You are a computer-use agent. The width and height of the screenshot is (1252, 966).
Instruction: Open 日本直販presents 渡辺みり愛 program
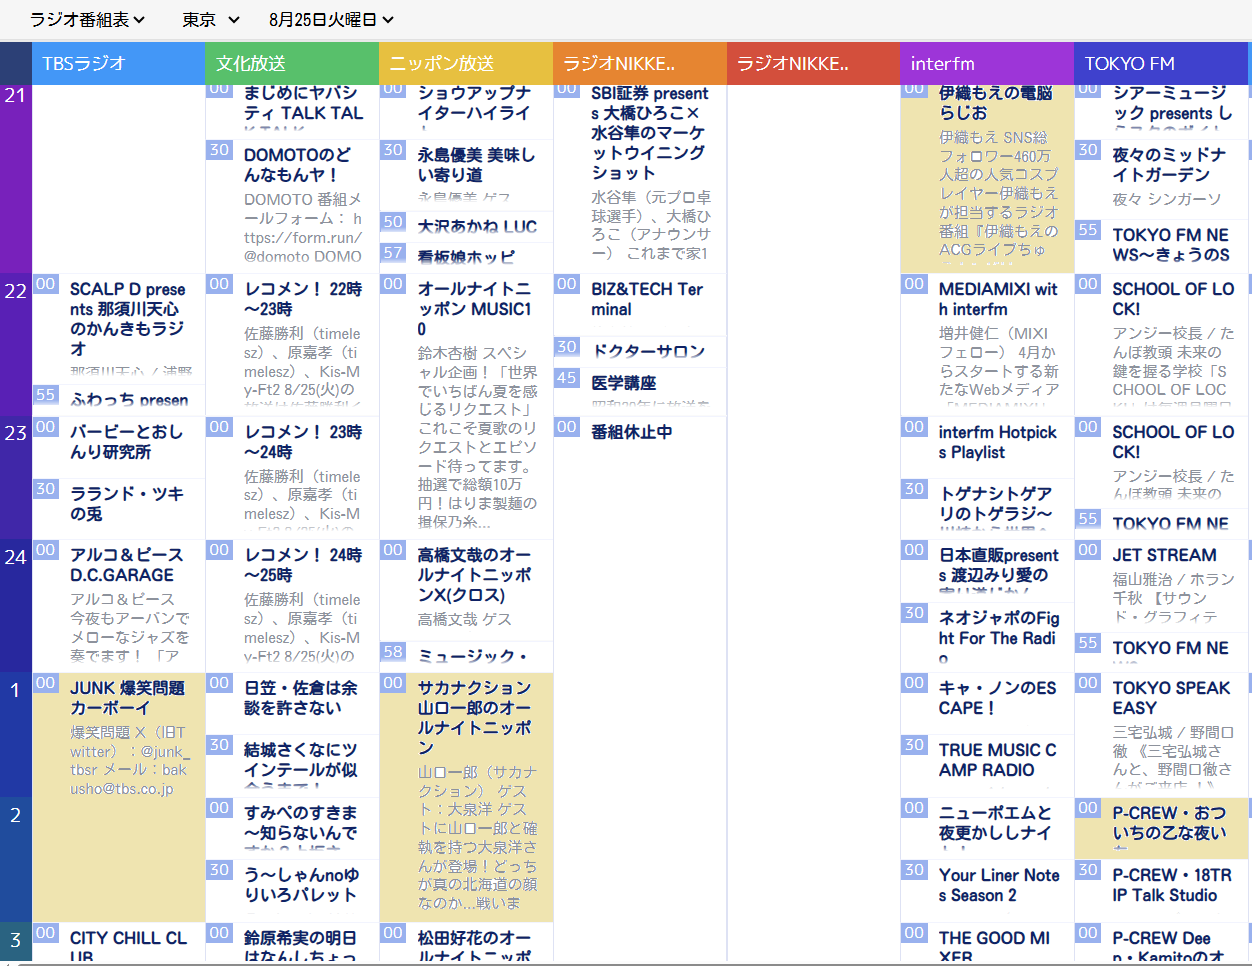pos(987,570)
